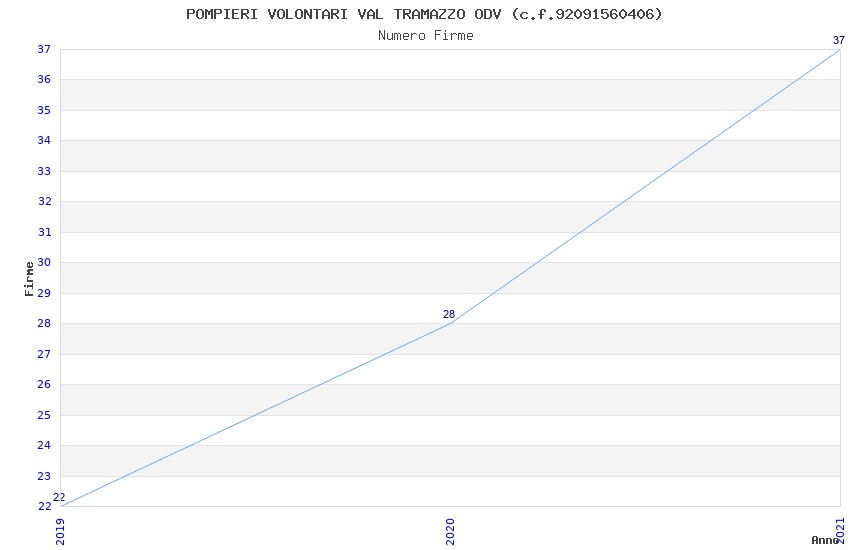850x550 pixels.
Task: Click the chart title POMPIERI VOLONTARI VAL TRAMAZZO ODV
Action: coord(424,14)
